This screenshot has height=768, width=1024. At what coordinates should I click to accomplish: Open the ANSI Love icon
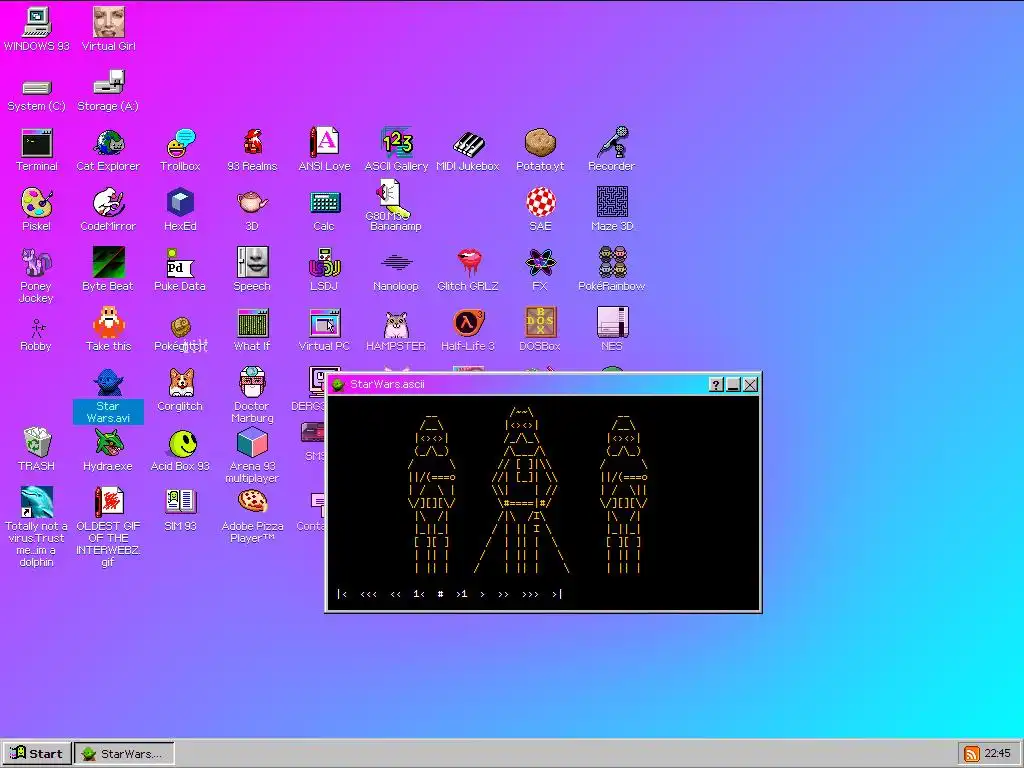click(x=324, y=150)
